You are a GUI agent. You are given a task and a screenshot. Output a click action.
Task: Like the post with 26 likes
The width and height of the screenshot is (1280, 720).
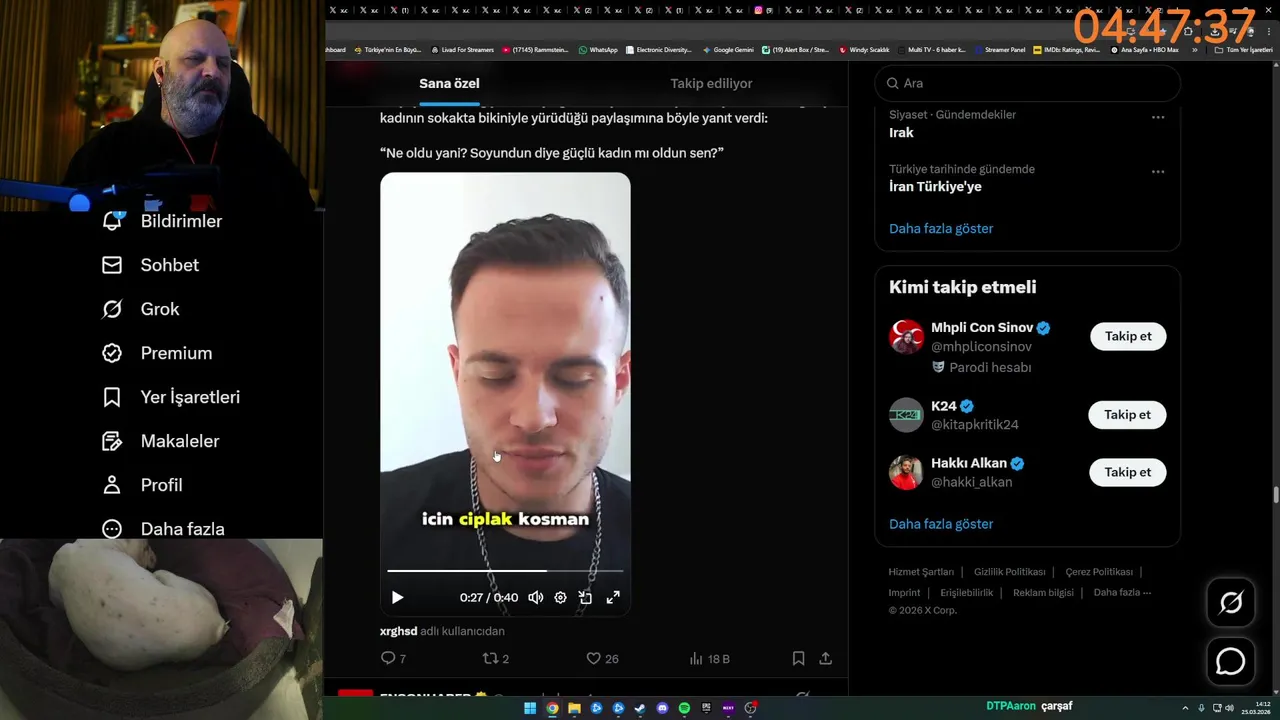(x=602, y=658)
